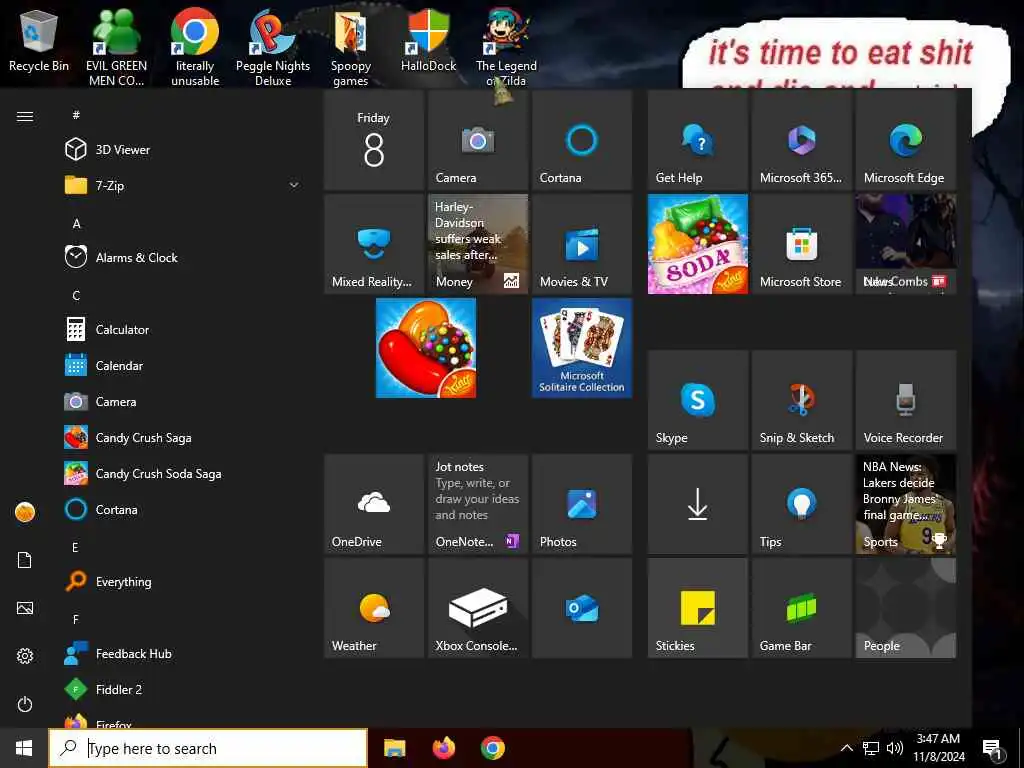Open the Game Bar tile
1024x768 pixels.
(x=802, y=608)
